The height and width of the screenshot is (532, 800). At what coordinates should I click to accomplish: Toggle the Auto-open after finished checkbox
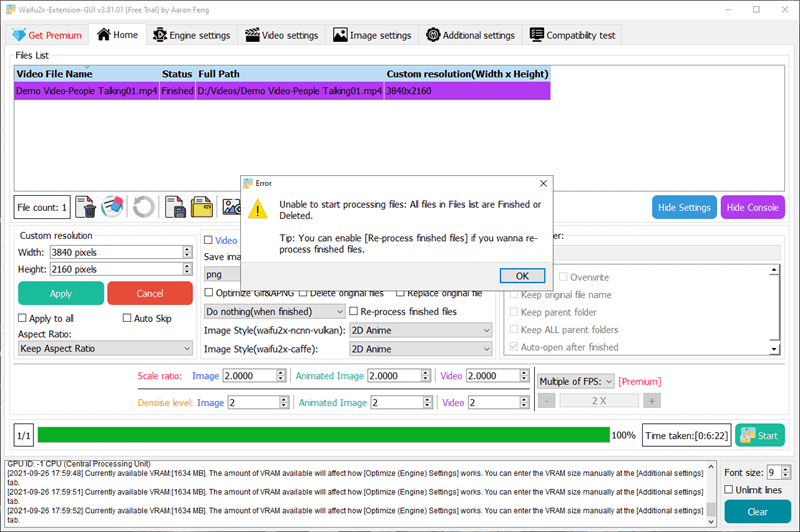point(514,346)
